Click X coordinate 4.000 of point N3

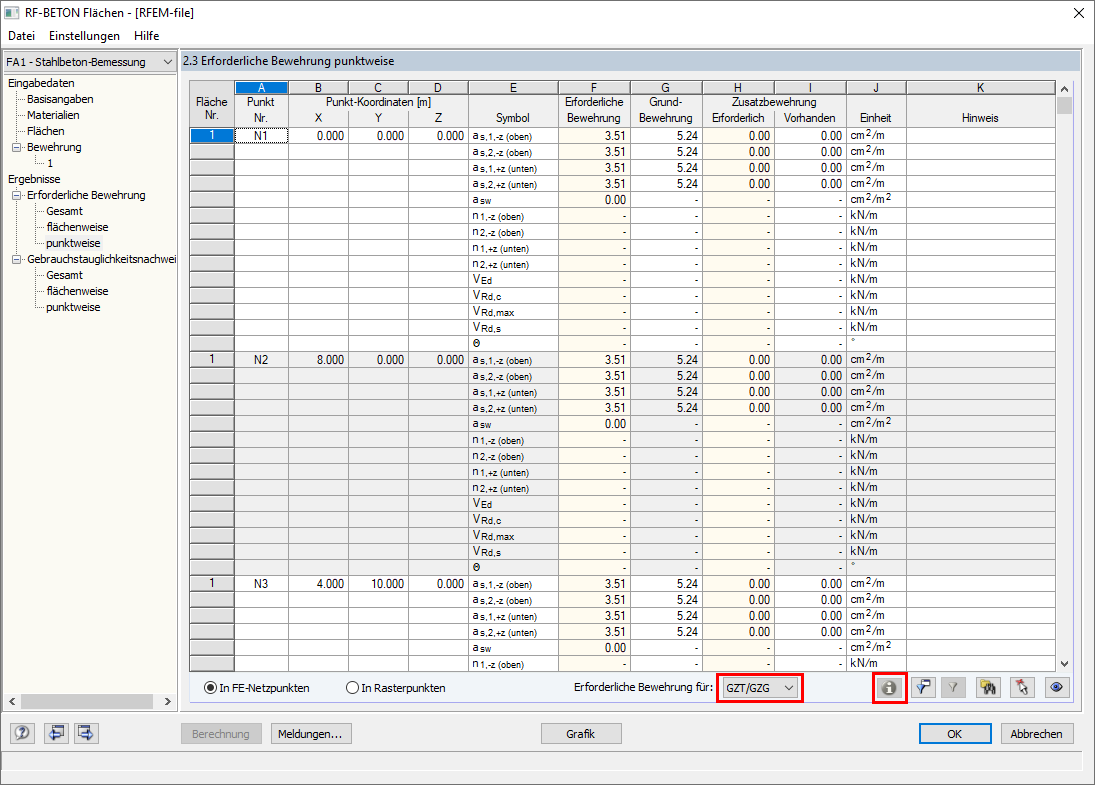pyautogui.click(x=318, y=585)
